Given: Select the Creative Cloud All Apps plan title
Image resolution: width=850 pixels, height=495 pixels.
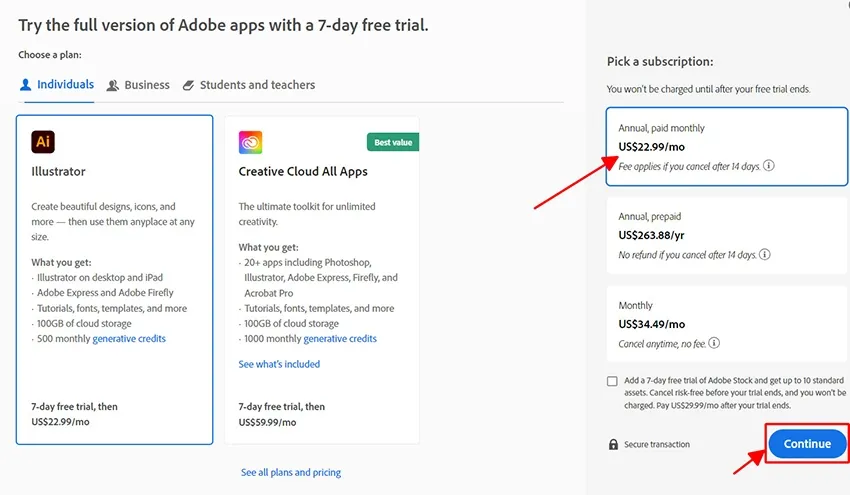Looking at the screenshot, I should [x=303, y=171].
